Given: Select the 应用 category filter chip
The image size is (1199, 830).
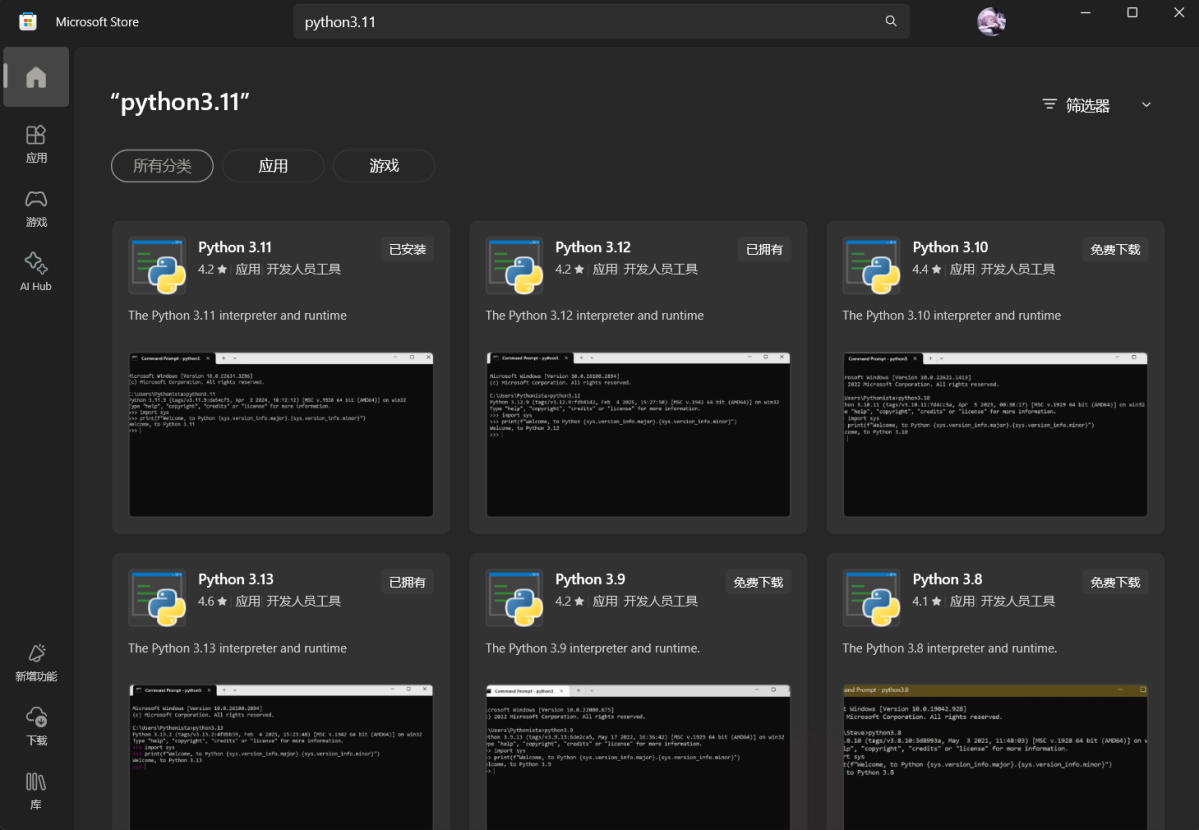Looking at the screenshot, I should (x=273, y=166).
